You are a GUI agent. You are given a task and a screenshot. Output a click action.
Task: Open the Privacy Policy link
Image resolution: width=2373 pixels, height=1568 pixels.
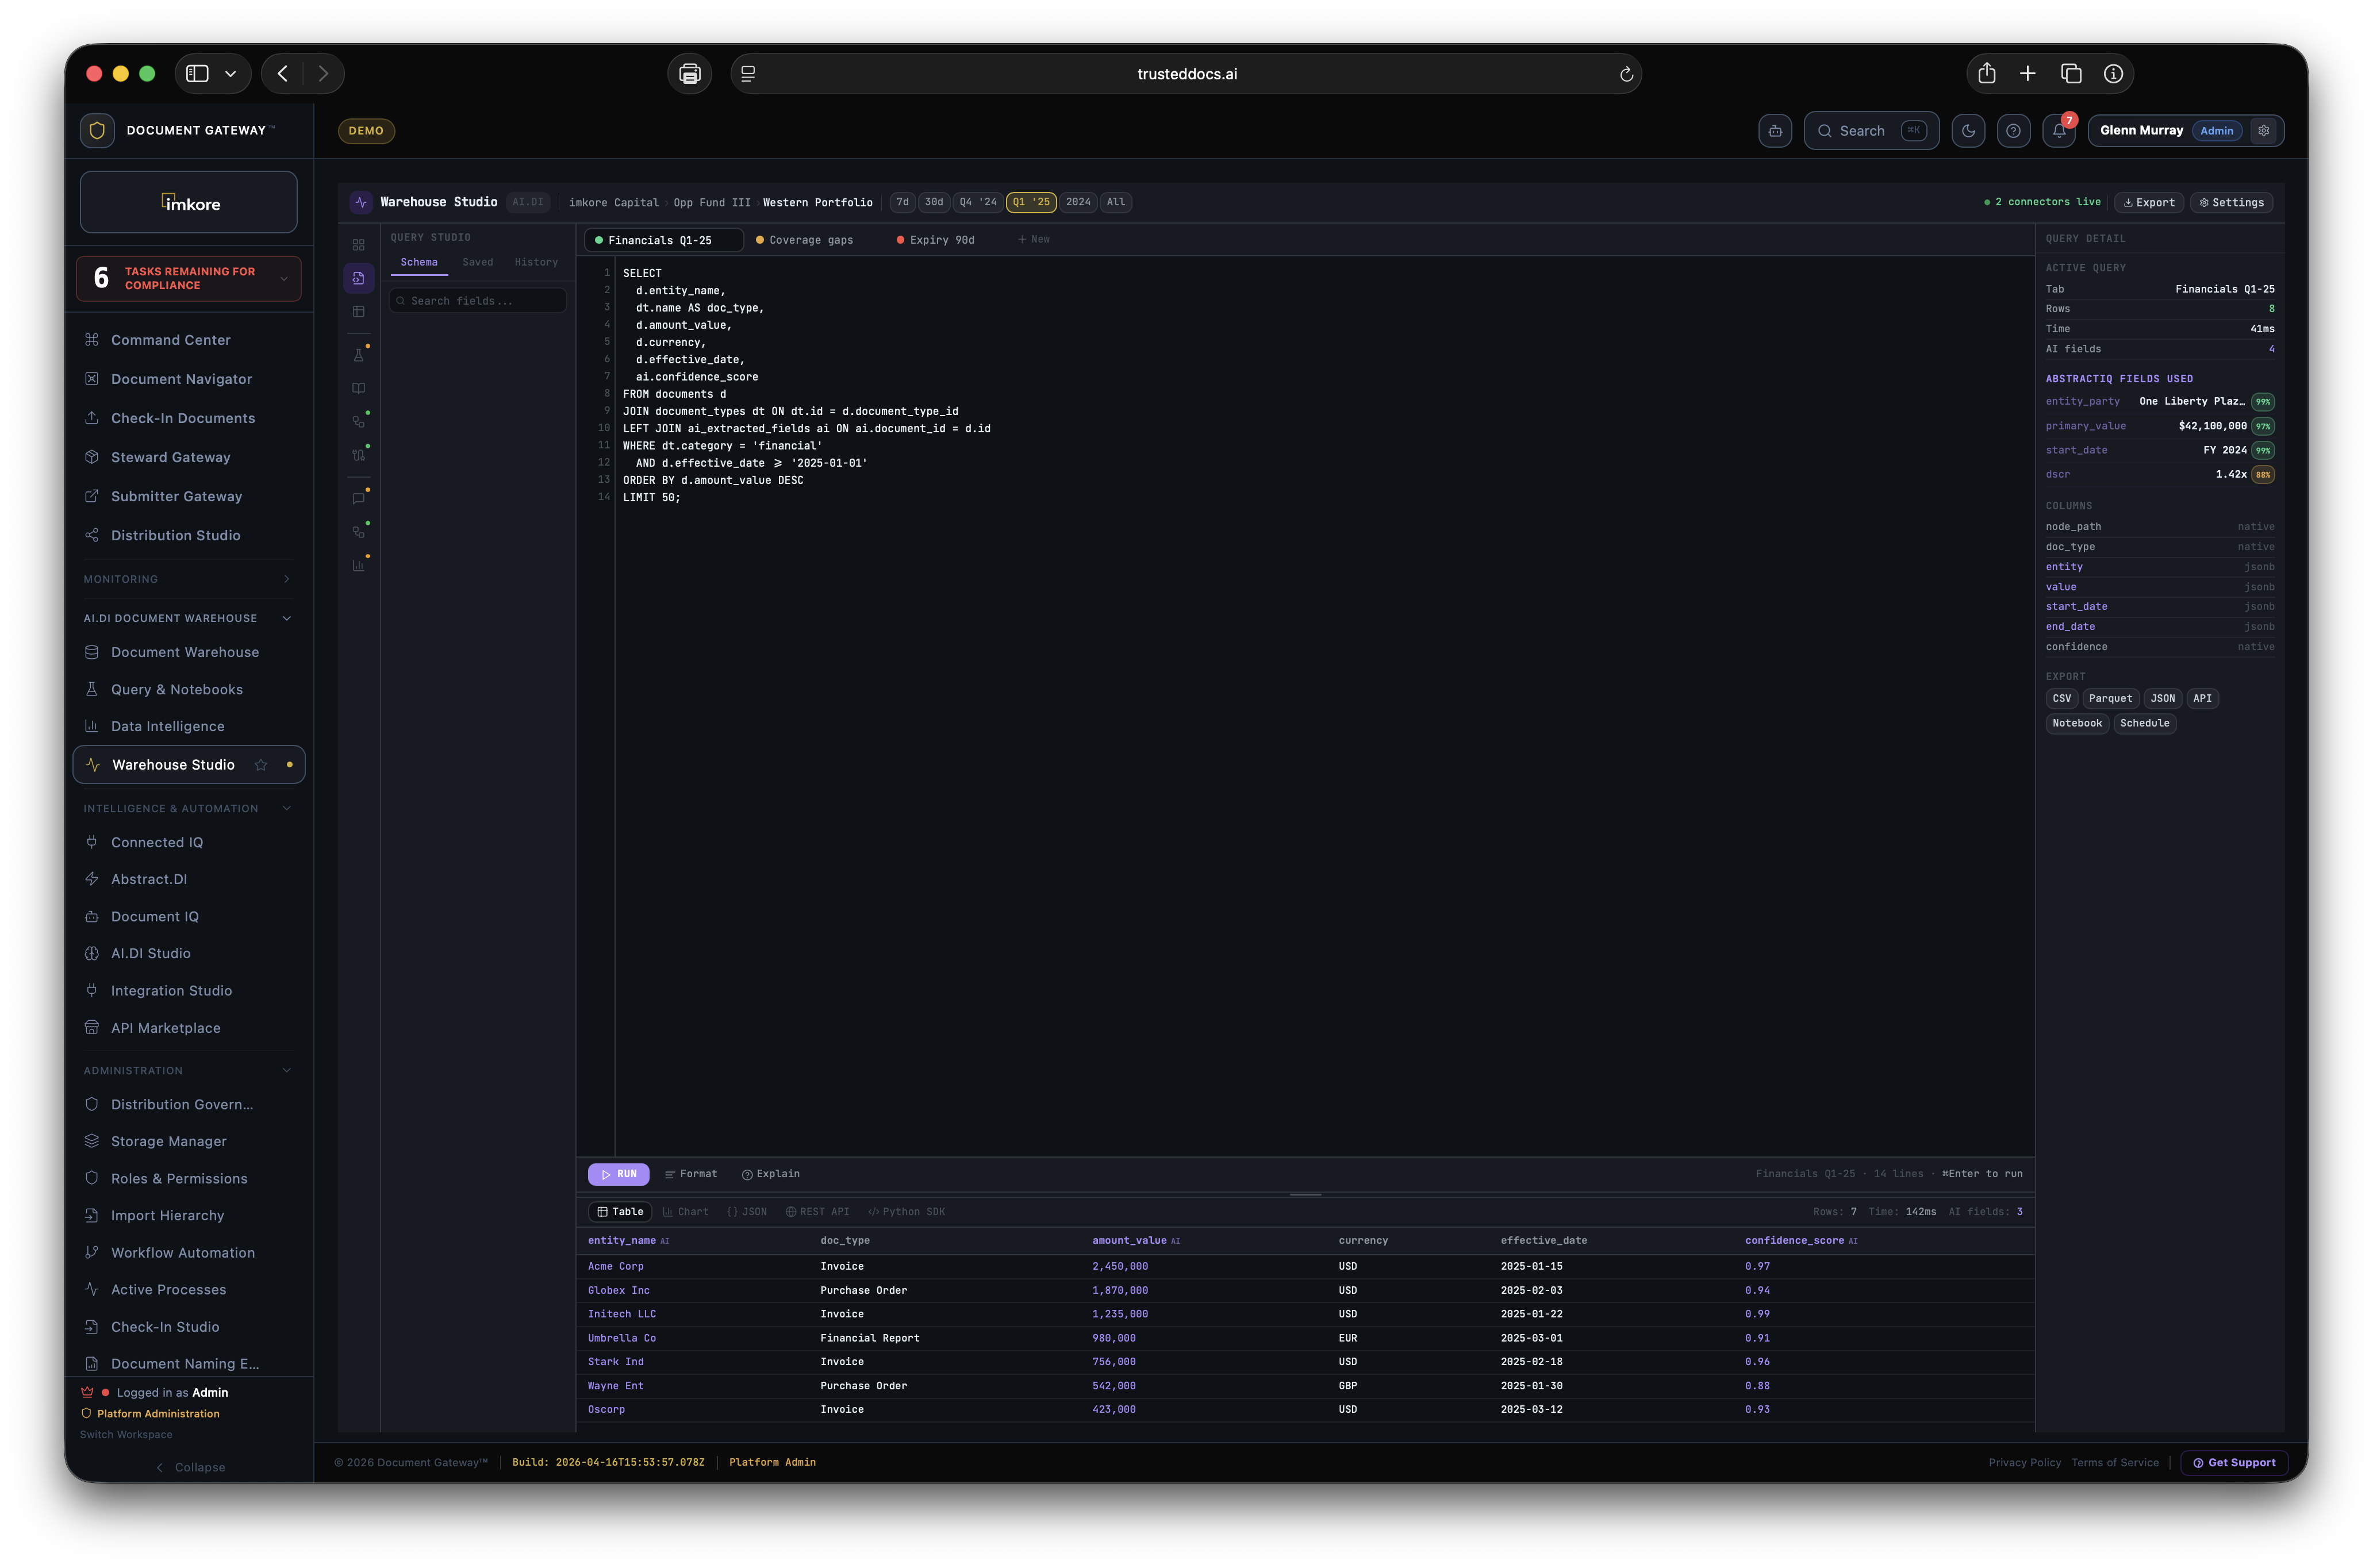tap(2024, 1462)
